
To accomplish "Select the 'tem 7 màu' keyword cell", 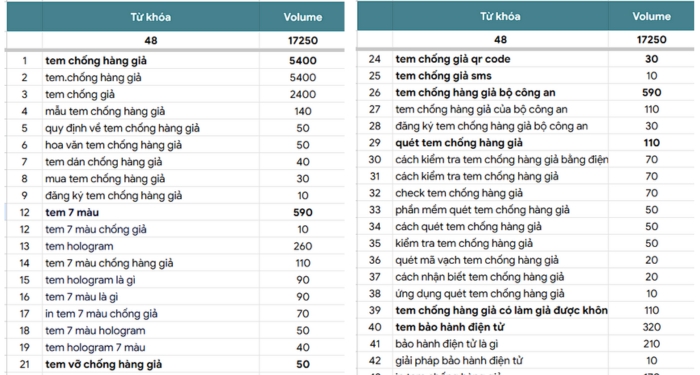I will pyautogui.click(x=151, y=212).
